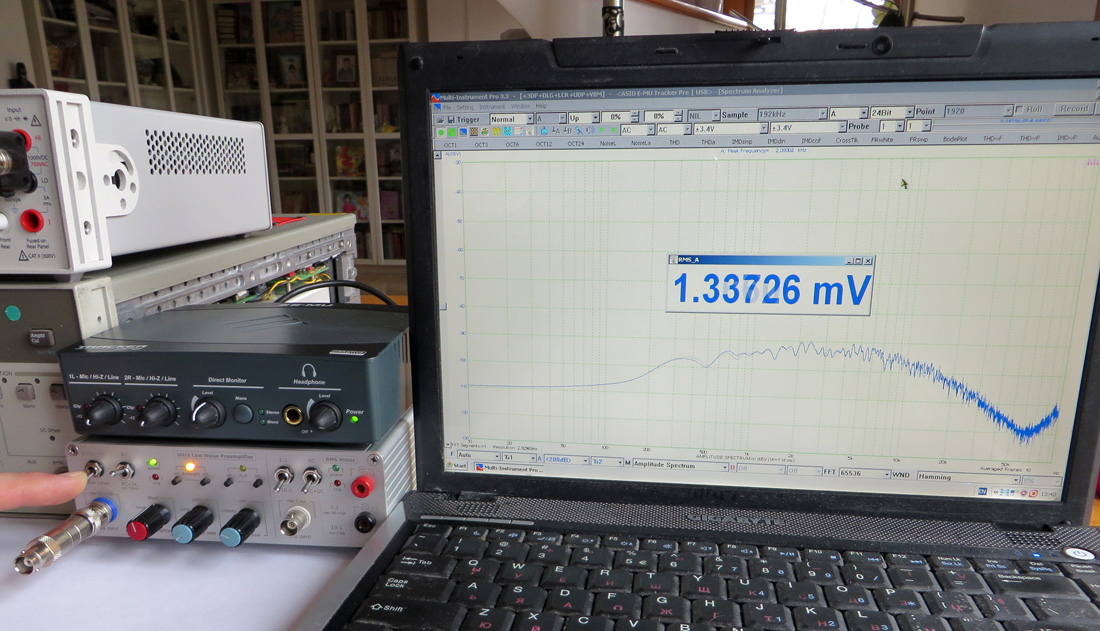Image resolution: width=1100 pixels, height=631 pixels.
Task: Click the Multi-Instrument Pro taskbar button
Action: coord(509,468)
